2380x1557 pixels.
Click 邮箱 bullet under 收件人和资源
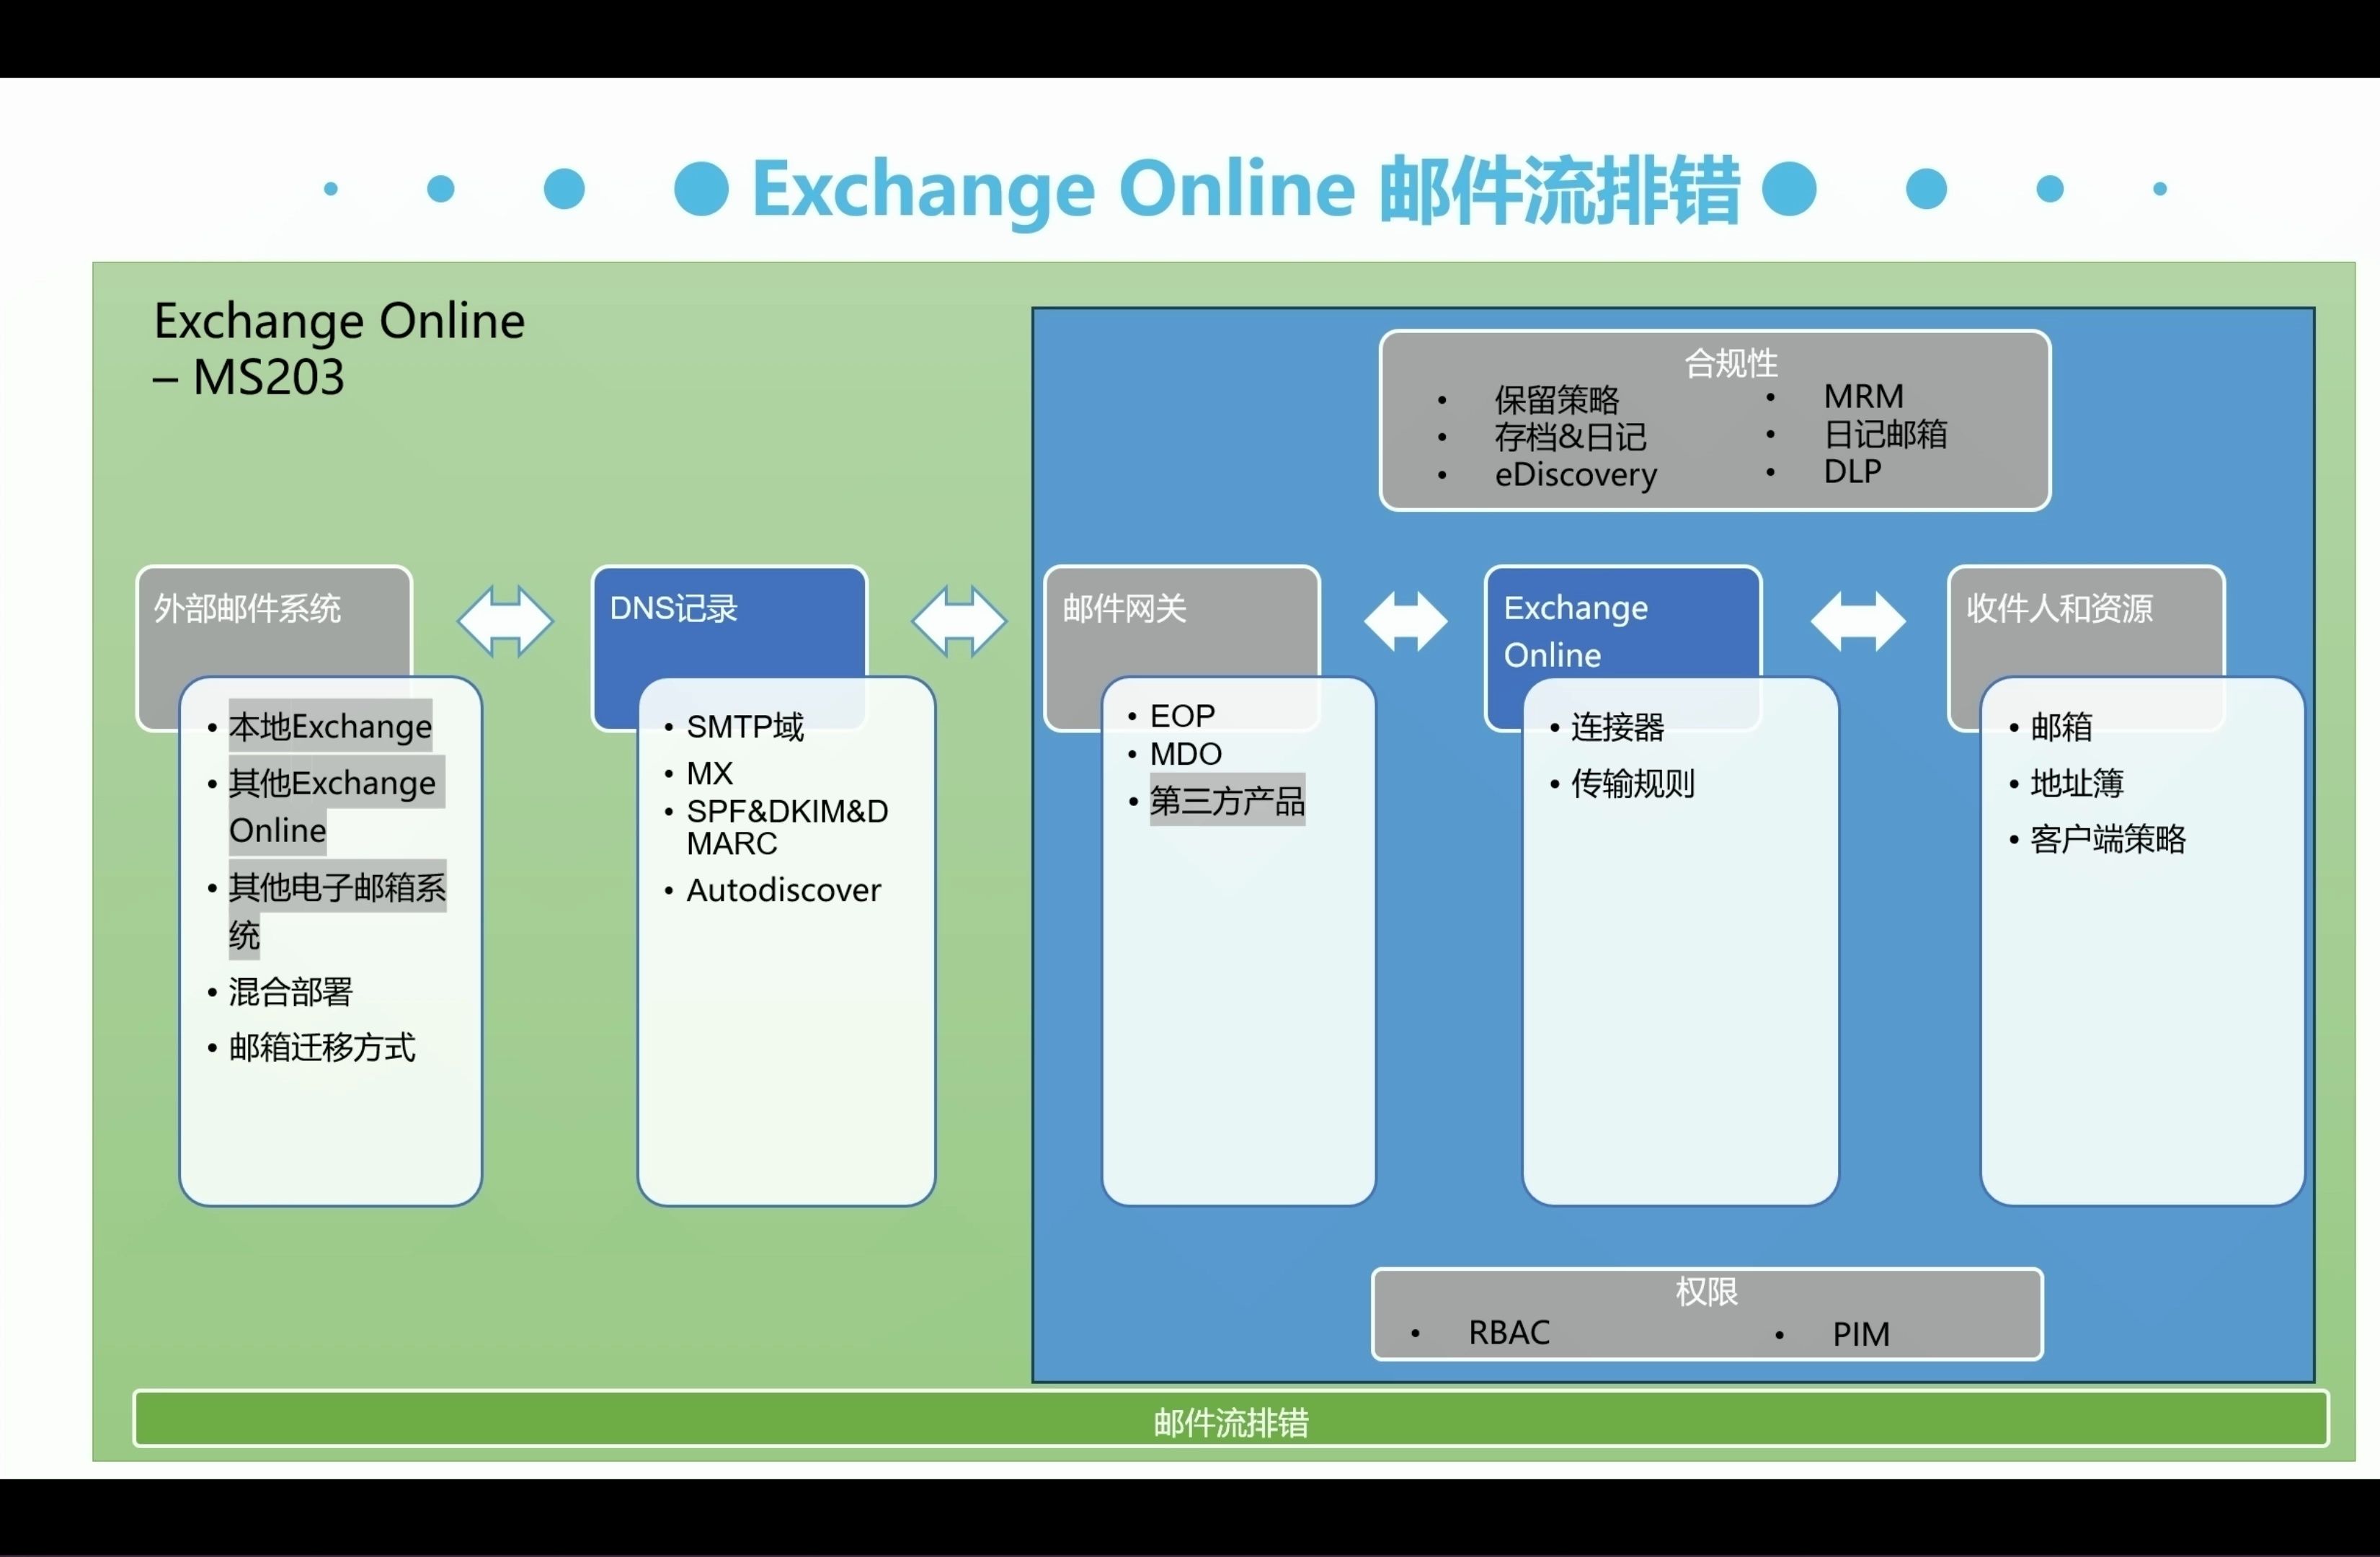(x=2061, y=727)
